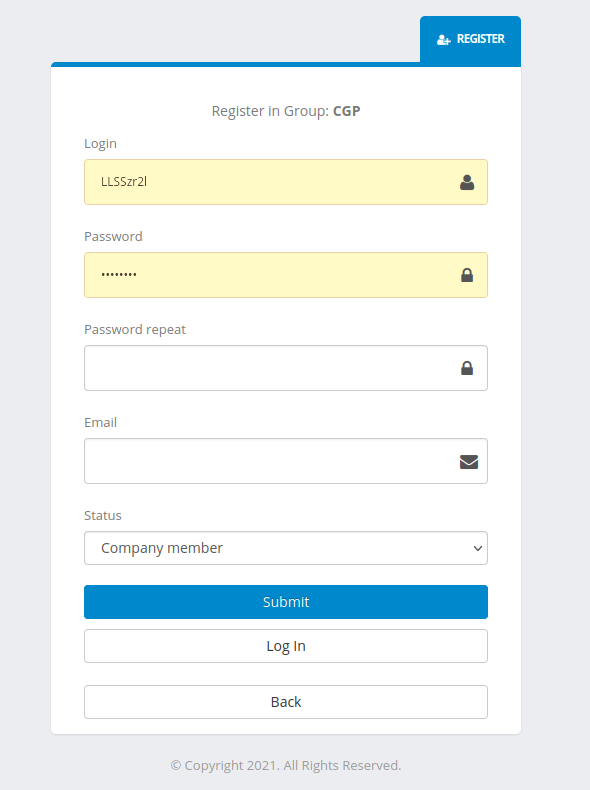Focus the Login field containing LLSSzr2l
The image size is (590, 790).
pos(286,182)
